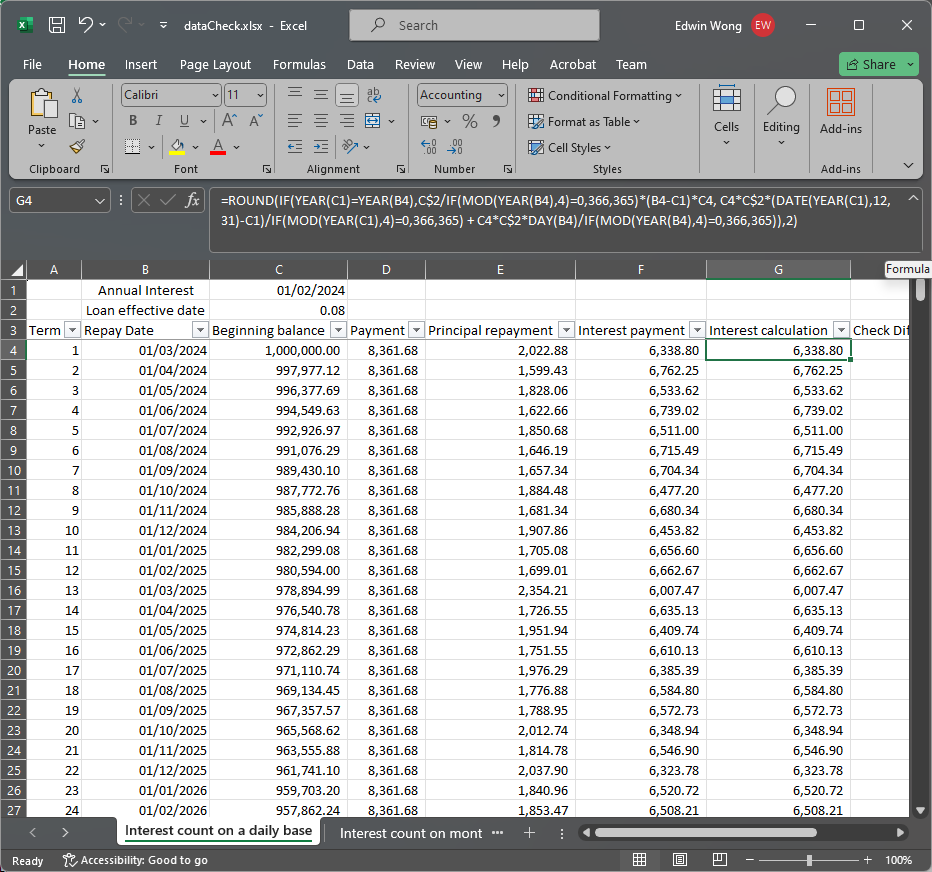Click the Cut scissors icon
This screenshot has width=932, height=872.
[77, 96]
